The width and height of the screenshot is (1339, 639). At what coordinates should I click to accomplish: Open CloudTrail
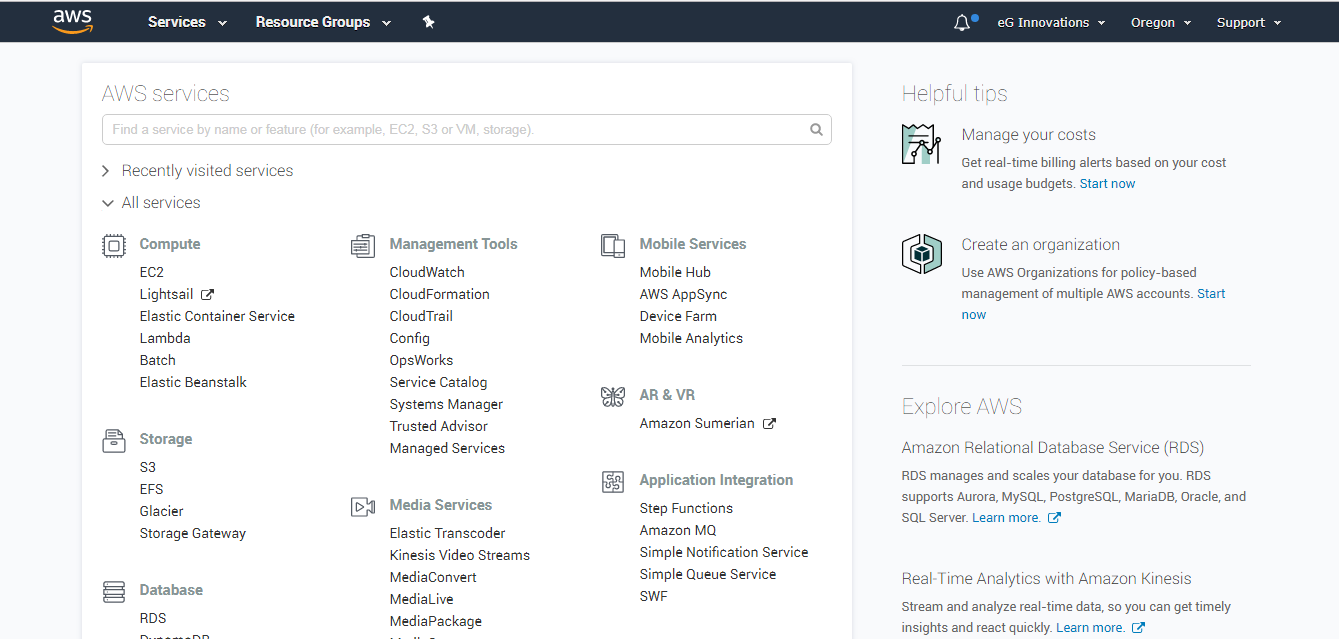pos(421,316)
